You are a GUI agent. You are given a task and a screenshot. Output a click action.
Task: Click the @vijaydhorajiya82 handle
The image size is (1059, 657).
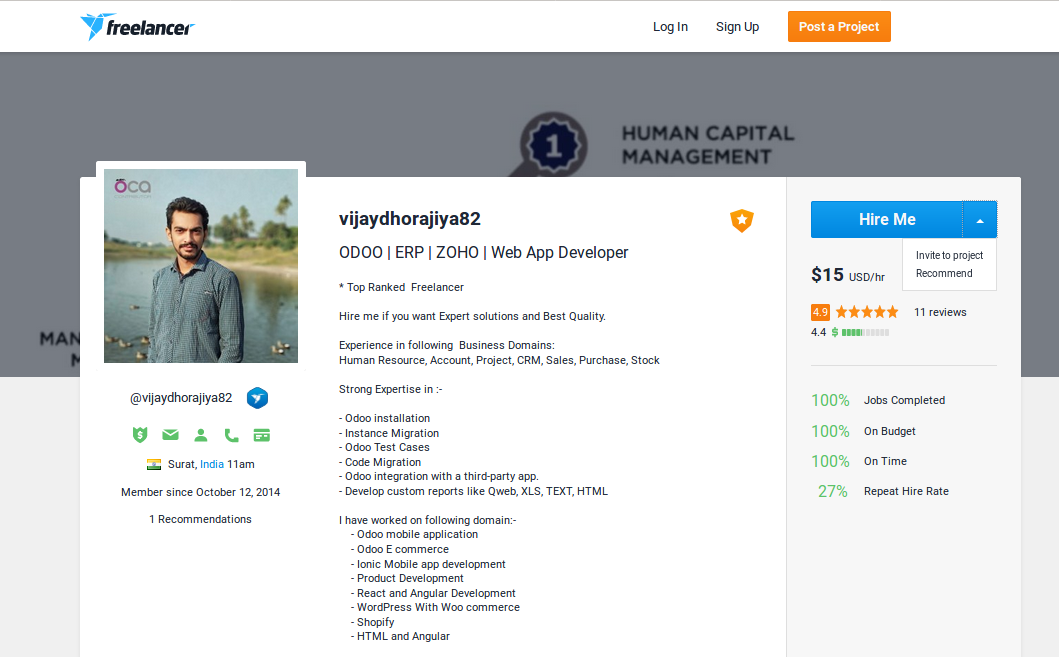pos(181,398)
